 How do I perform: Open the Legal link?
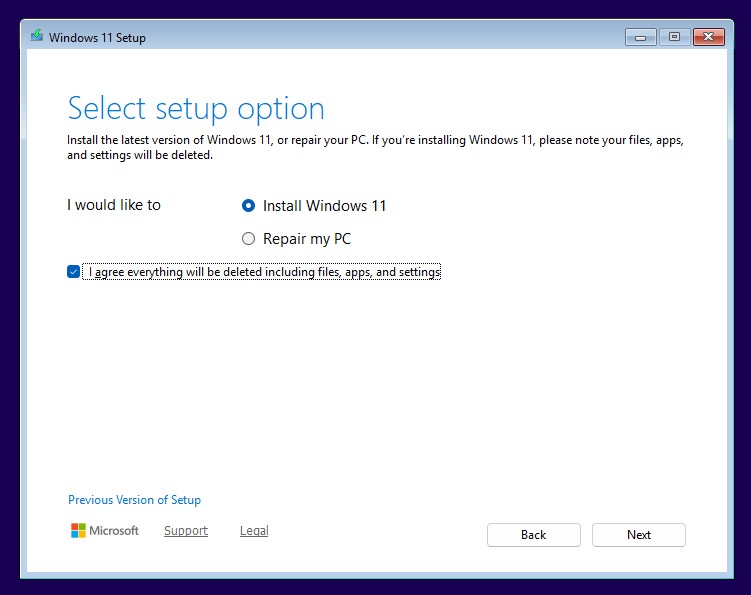click(254, 531)
